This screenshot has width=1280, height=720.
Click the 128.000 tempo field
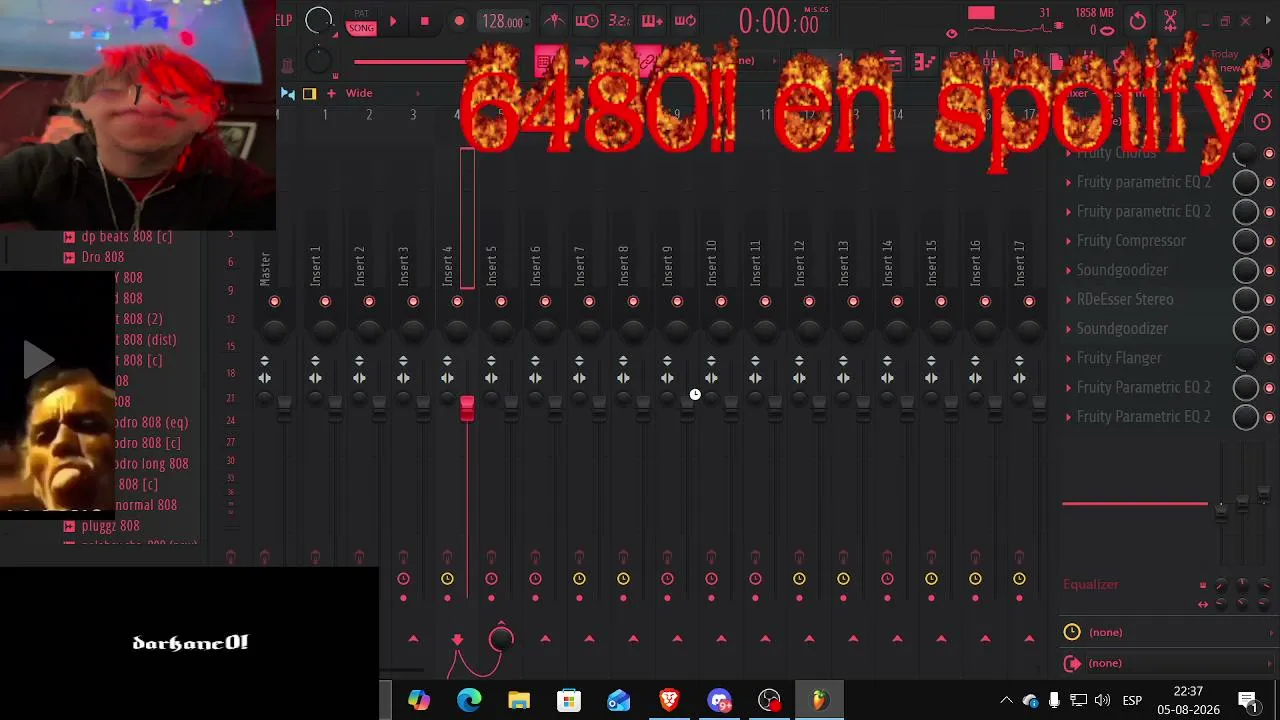503,21
